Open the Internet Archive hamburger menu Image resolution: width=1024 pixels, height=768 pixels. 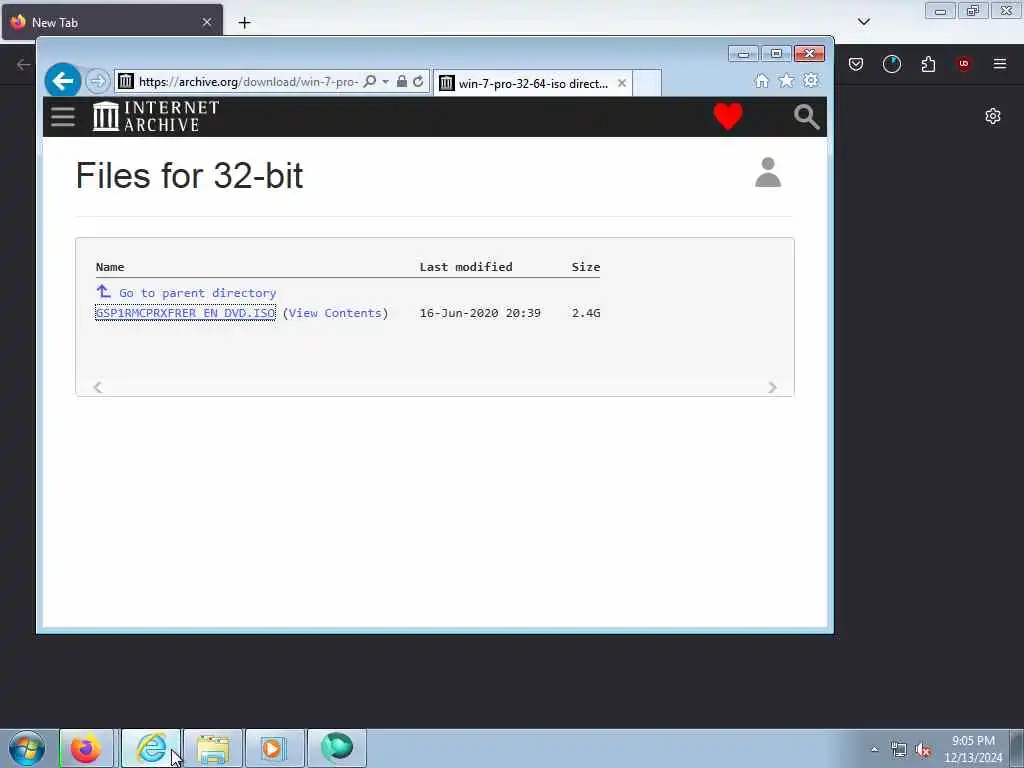pos(63,117)
